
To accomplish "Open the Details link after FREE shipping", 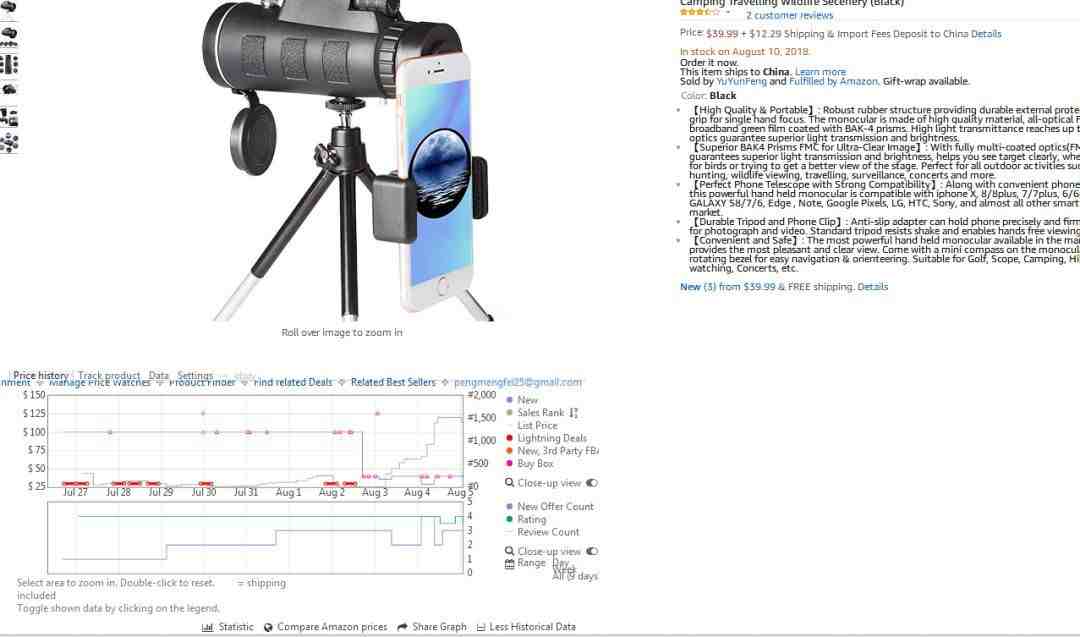I will tap(873, 286).
